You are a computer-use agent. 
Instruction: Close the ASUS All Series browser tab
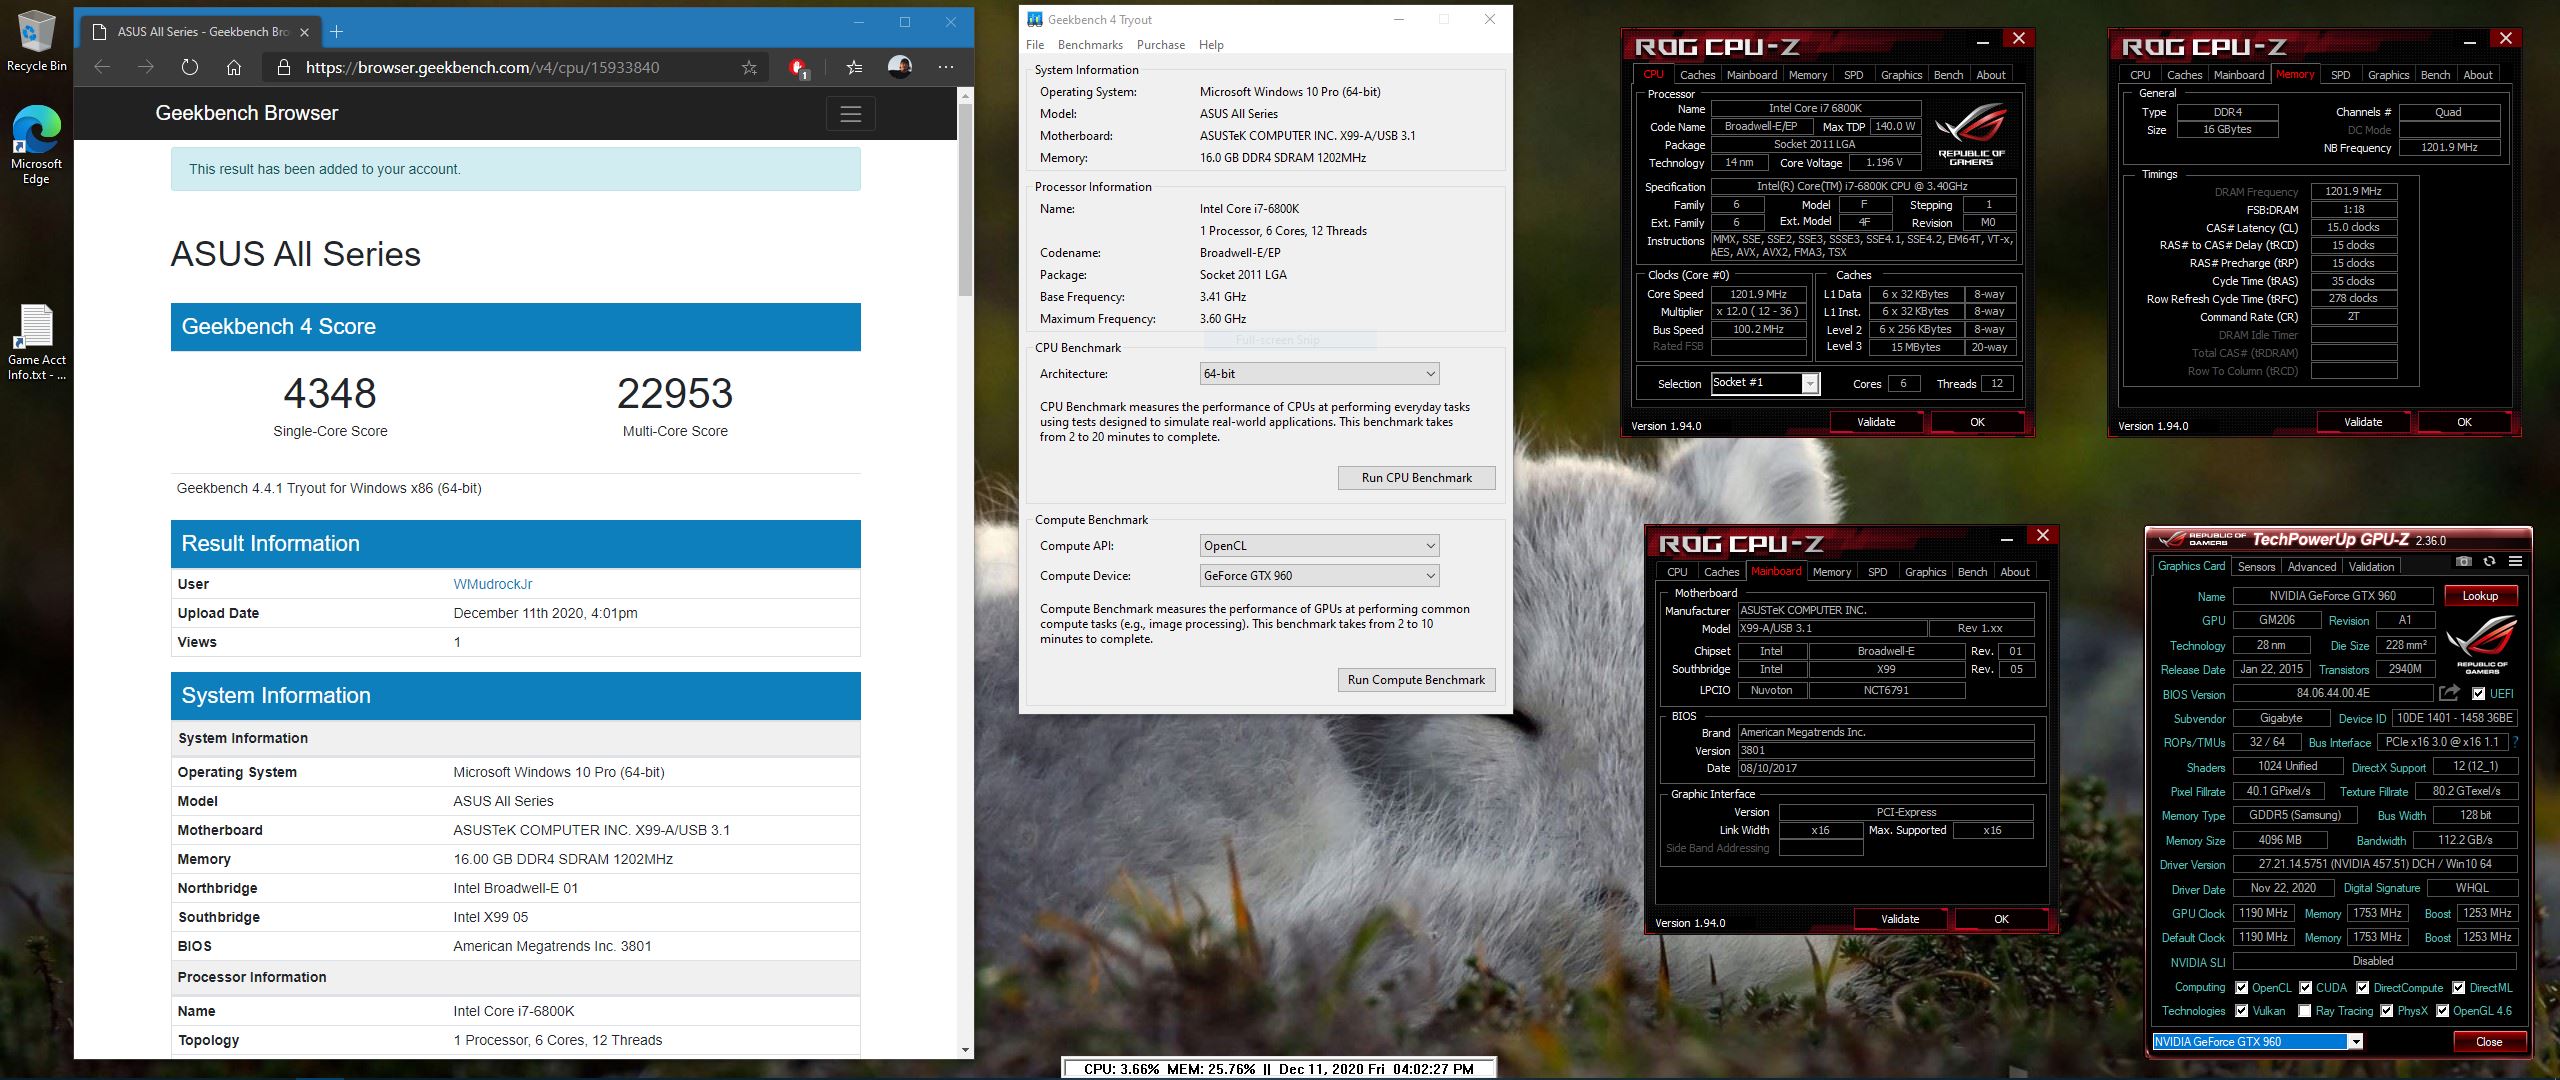coord(305,32)
